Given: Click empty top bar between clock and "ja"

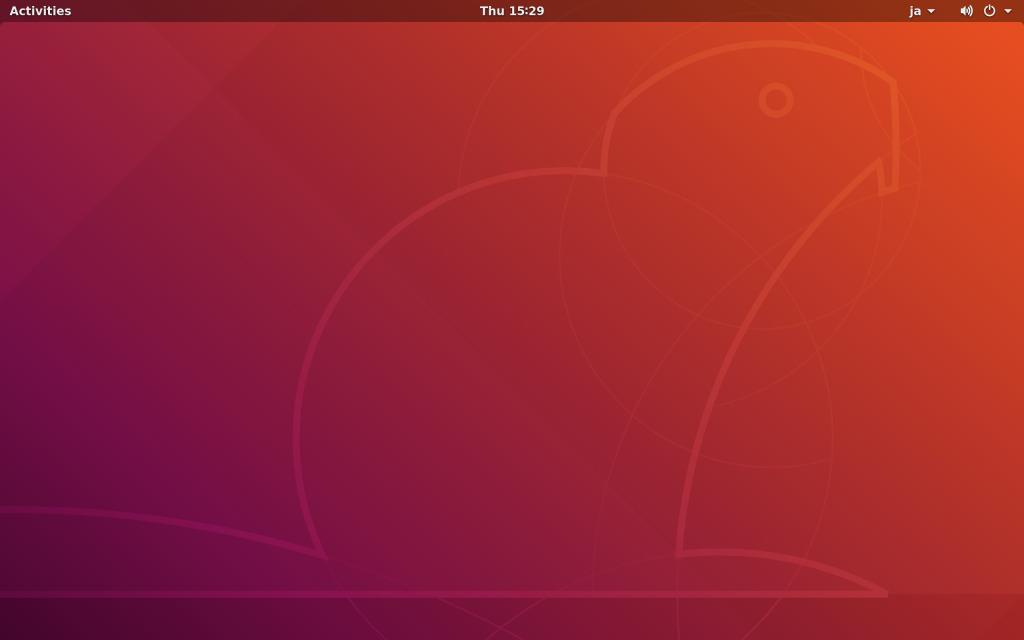Looking at the screenshot, I should click(x=720, y=11).
